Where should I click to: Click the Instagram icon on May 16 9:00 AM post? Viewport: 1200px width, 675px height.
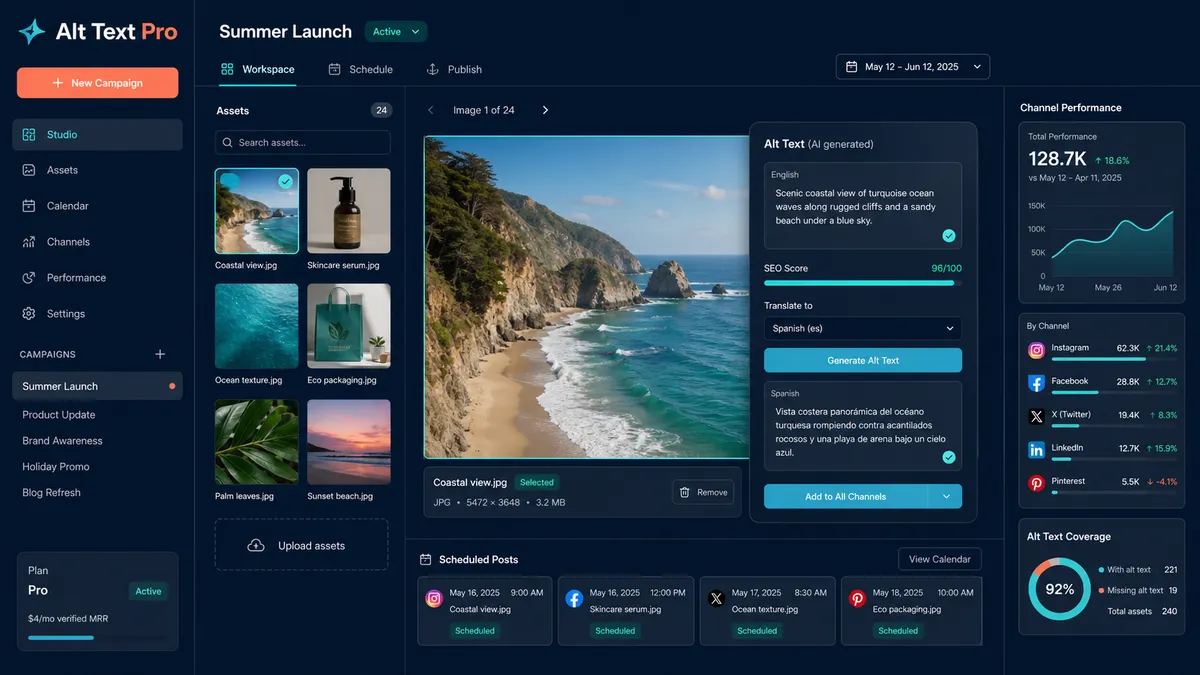coord(434,599)
